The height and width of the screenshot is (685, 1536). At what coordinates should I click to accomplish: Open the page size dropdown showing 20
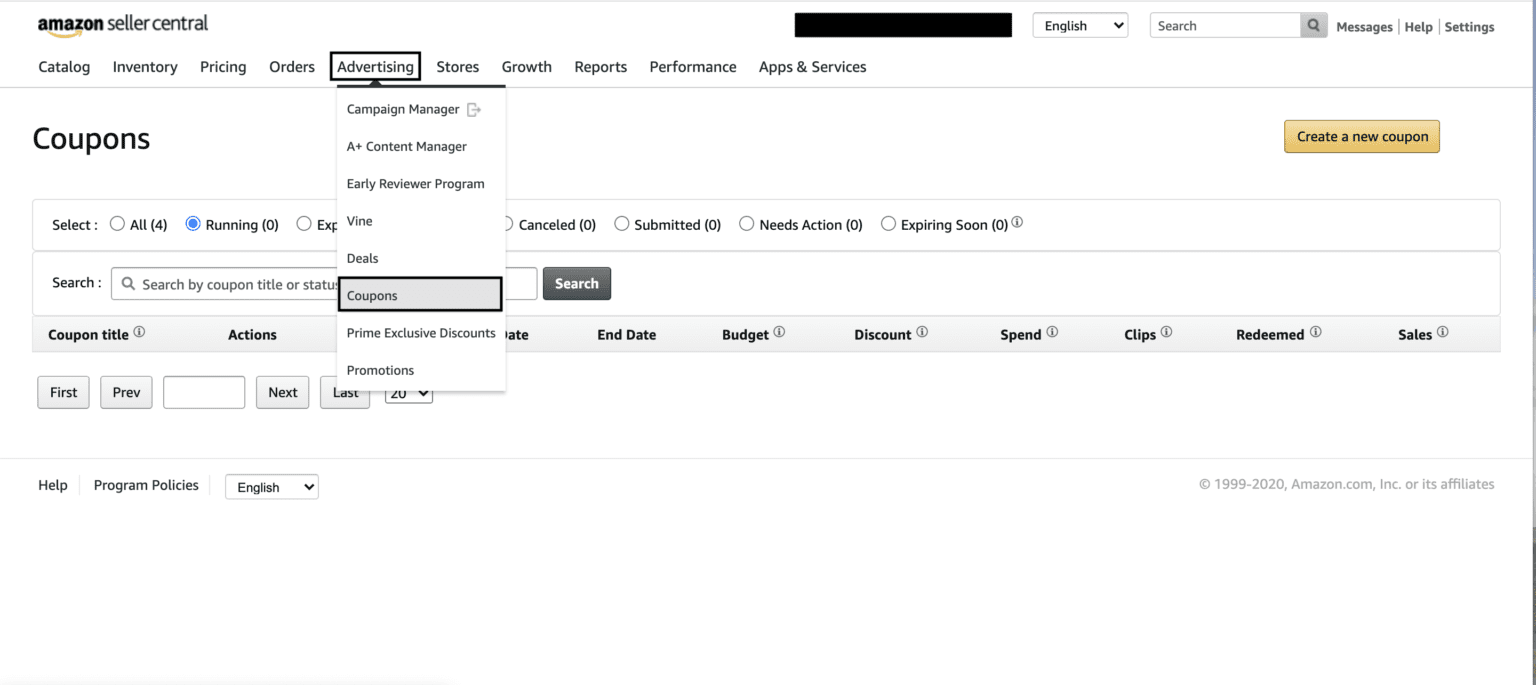point(408,393)
